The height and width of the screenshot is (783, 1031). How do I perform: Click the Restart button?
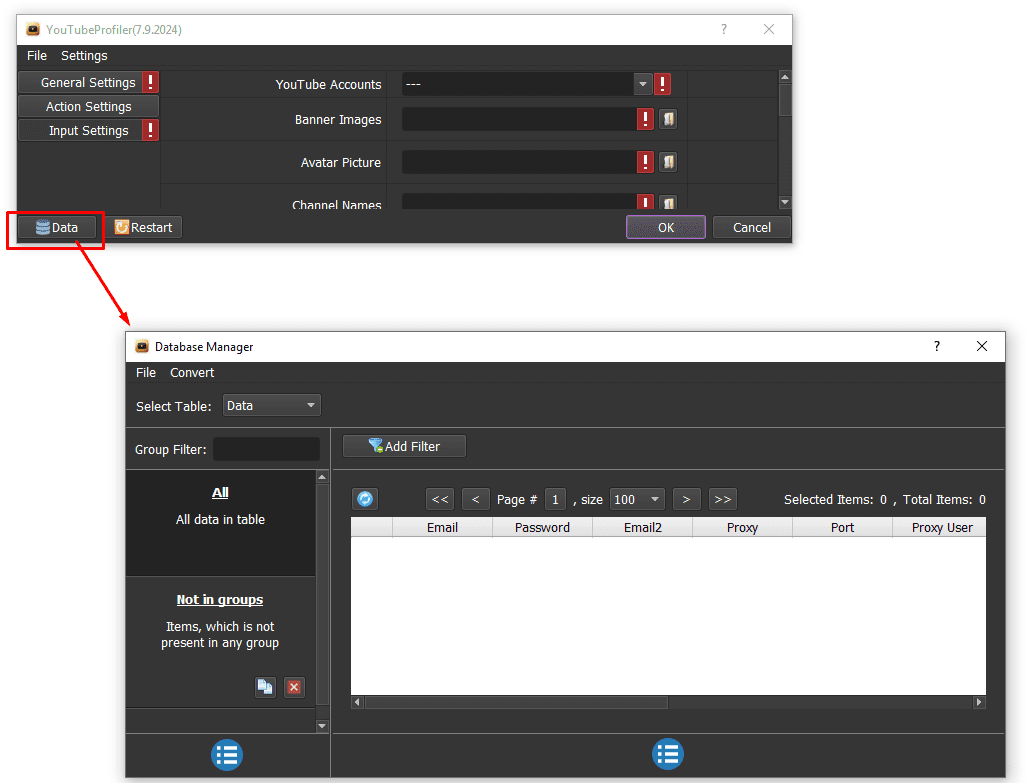click(x=143, y=227)
